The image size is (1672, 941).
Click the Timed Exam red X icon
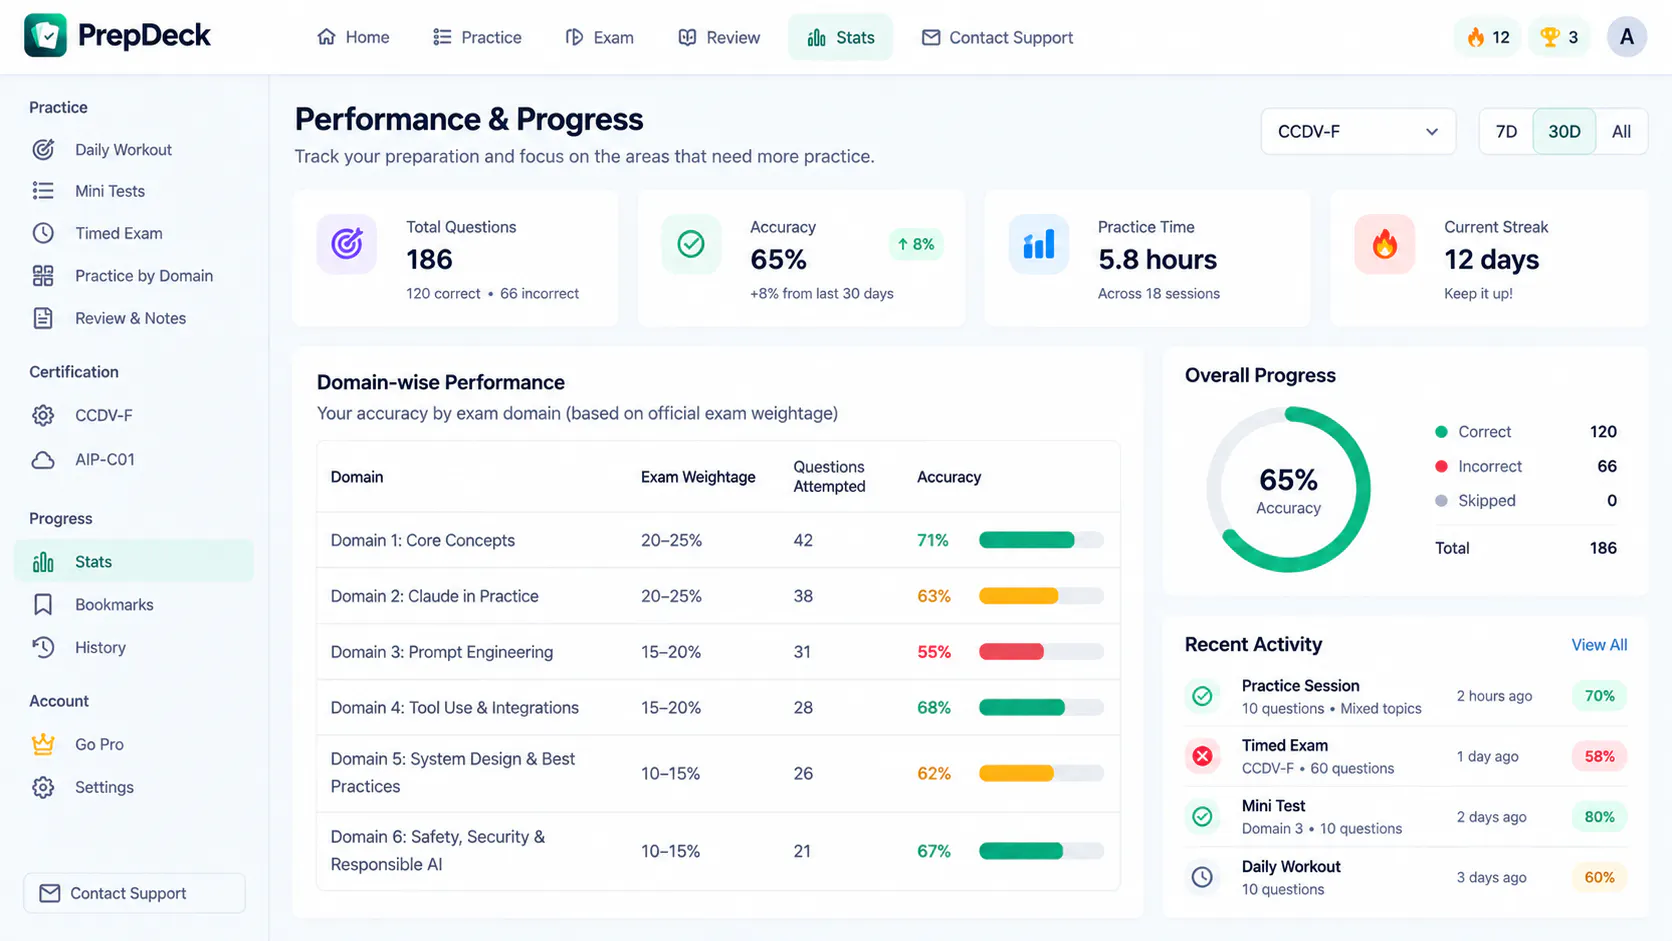[1202, 756]
